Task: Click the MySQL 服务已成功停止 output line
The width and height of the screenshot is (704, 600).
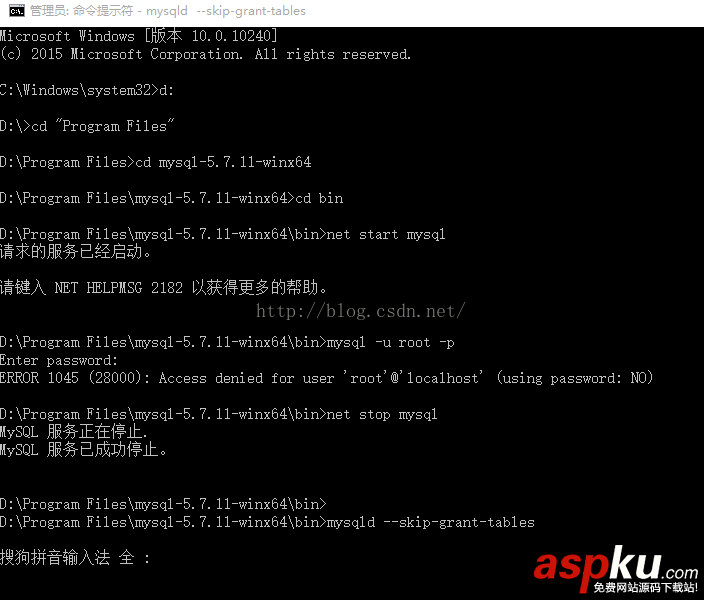Action: click(x=84, y=450)
